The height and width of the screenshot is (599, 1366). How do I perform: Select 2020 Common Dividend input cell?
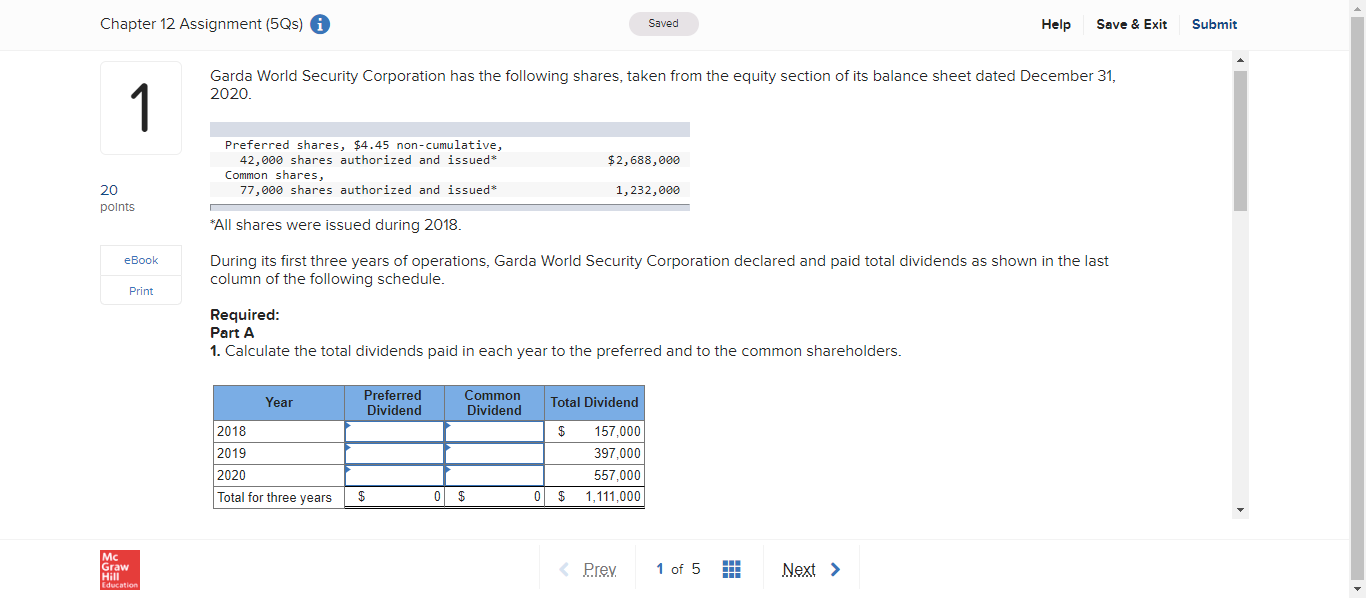(494, 476)
